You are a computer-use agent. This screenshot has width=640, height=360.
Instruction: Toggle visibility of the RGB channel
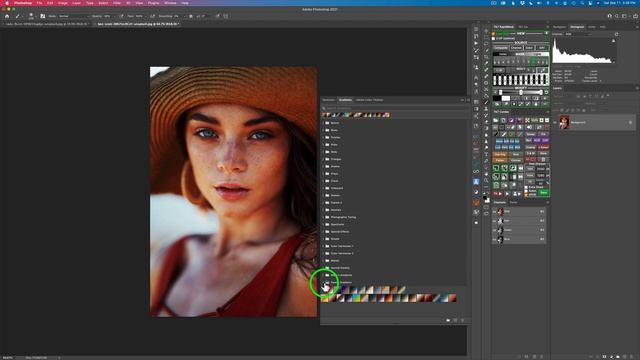coord(495,212)
